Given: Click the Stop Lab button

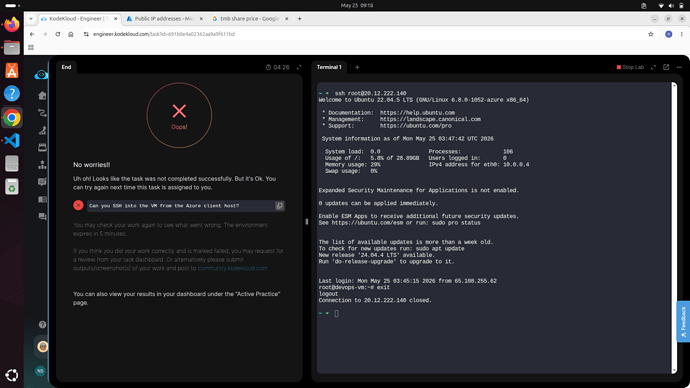Looking at the screenshot, I should click(630, 67).
